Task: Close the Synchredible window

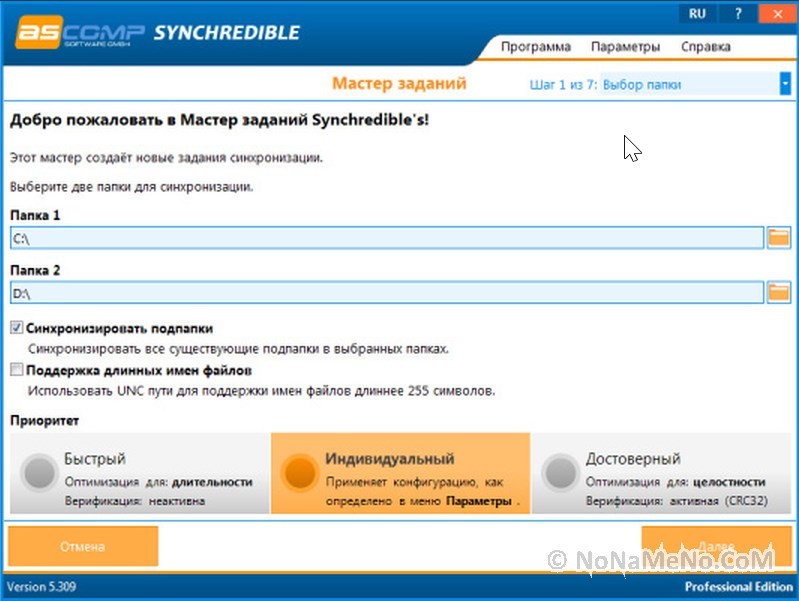Action: tap(778, 13)
